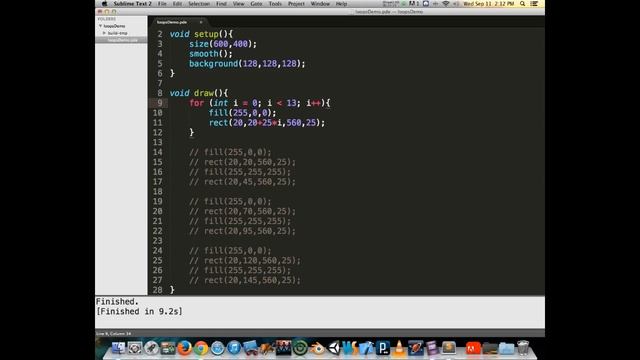Image resolution: width=640 pixels, height=360 pixels.
Task: Click 'fill(255,0,0);' on line 10
Action: pos(242,113)
